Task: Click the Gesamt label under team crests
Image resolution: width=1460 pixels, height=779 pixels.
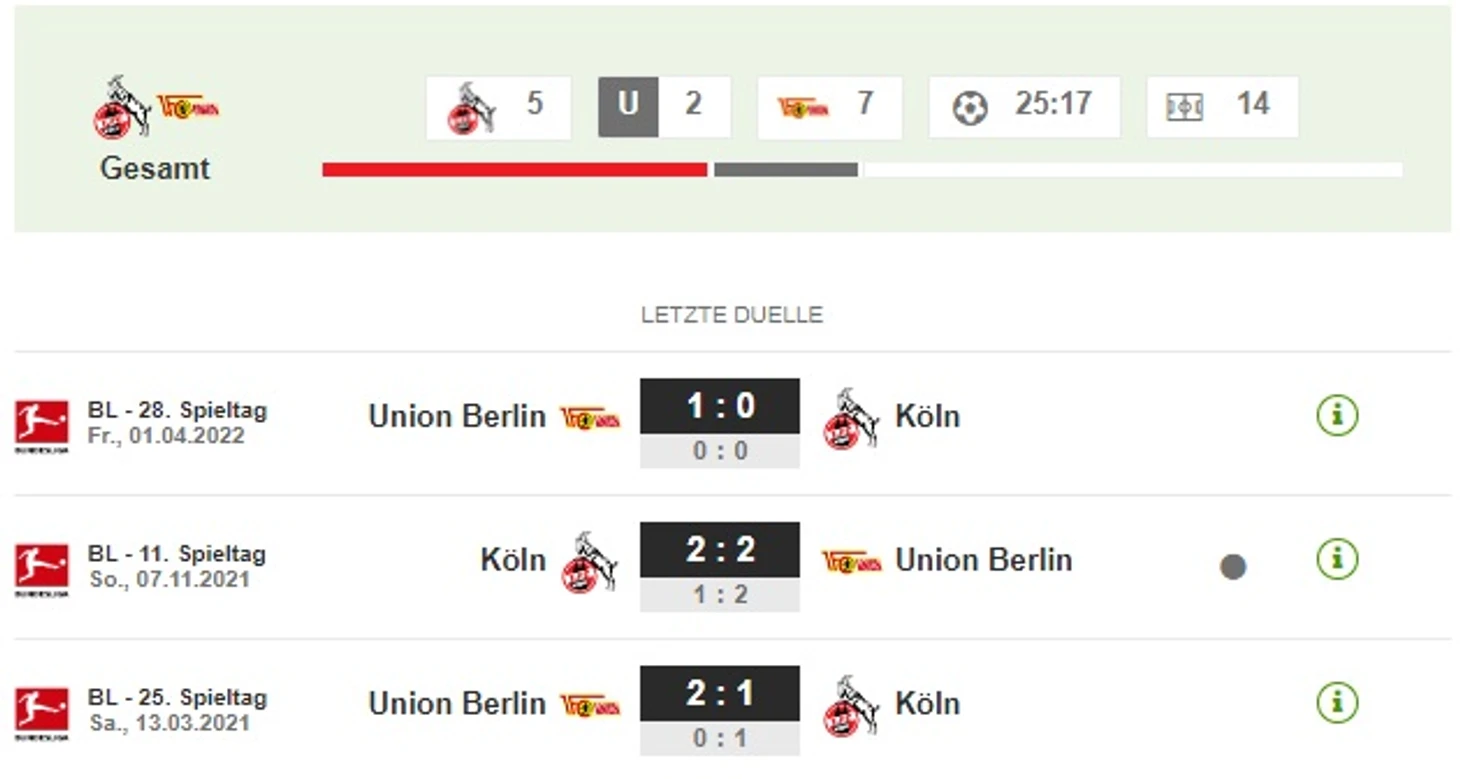Action: (x=155, y=168)
